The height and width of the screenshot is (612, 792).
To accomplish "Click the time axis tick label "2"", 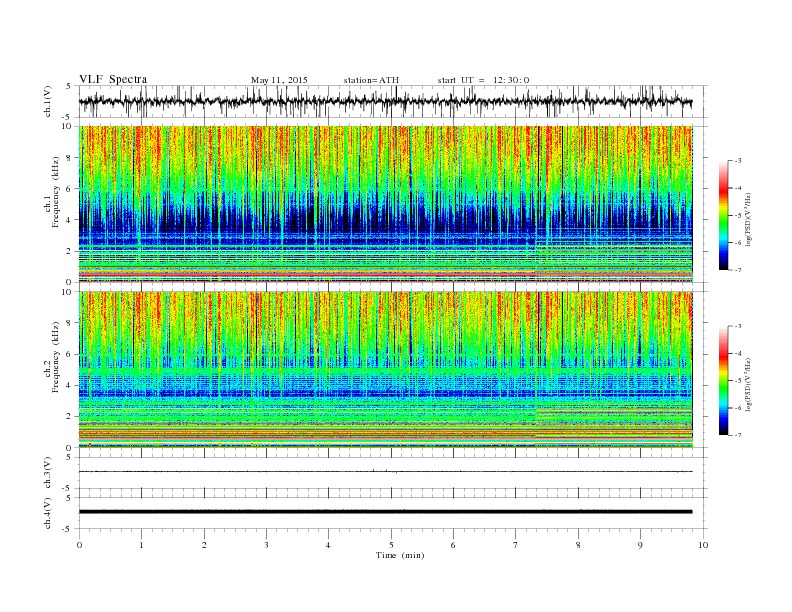I will click(x=204, y=545).
